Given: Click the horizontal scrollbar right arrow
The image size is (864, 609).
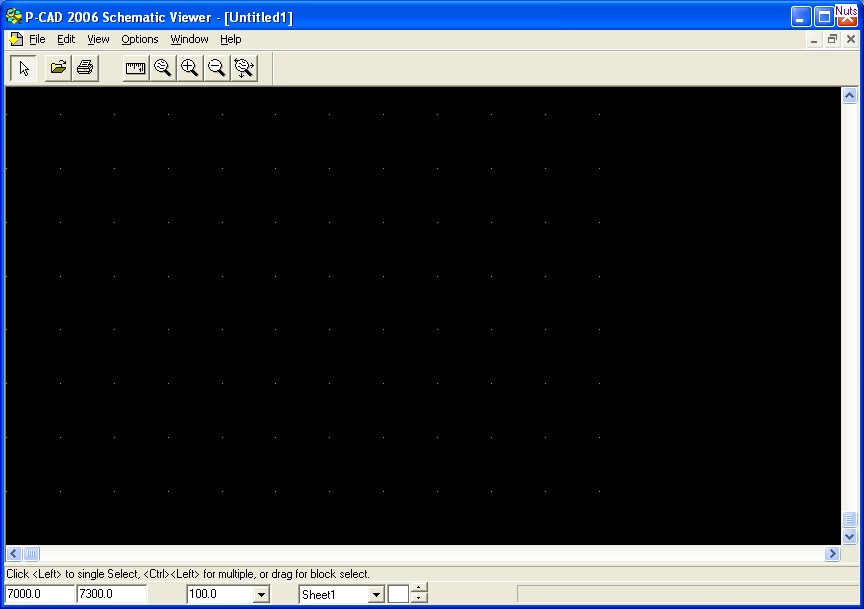Looking at the screenshot, I should pyautogui.click(x=832, y=554).
